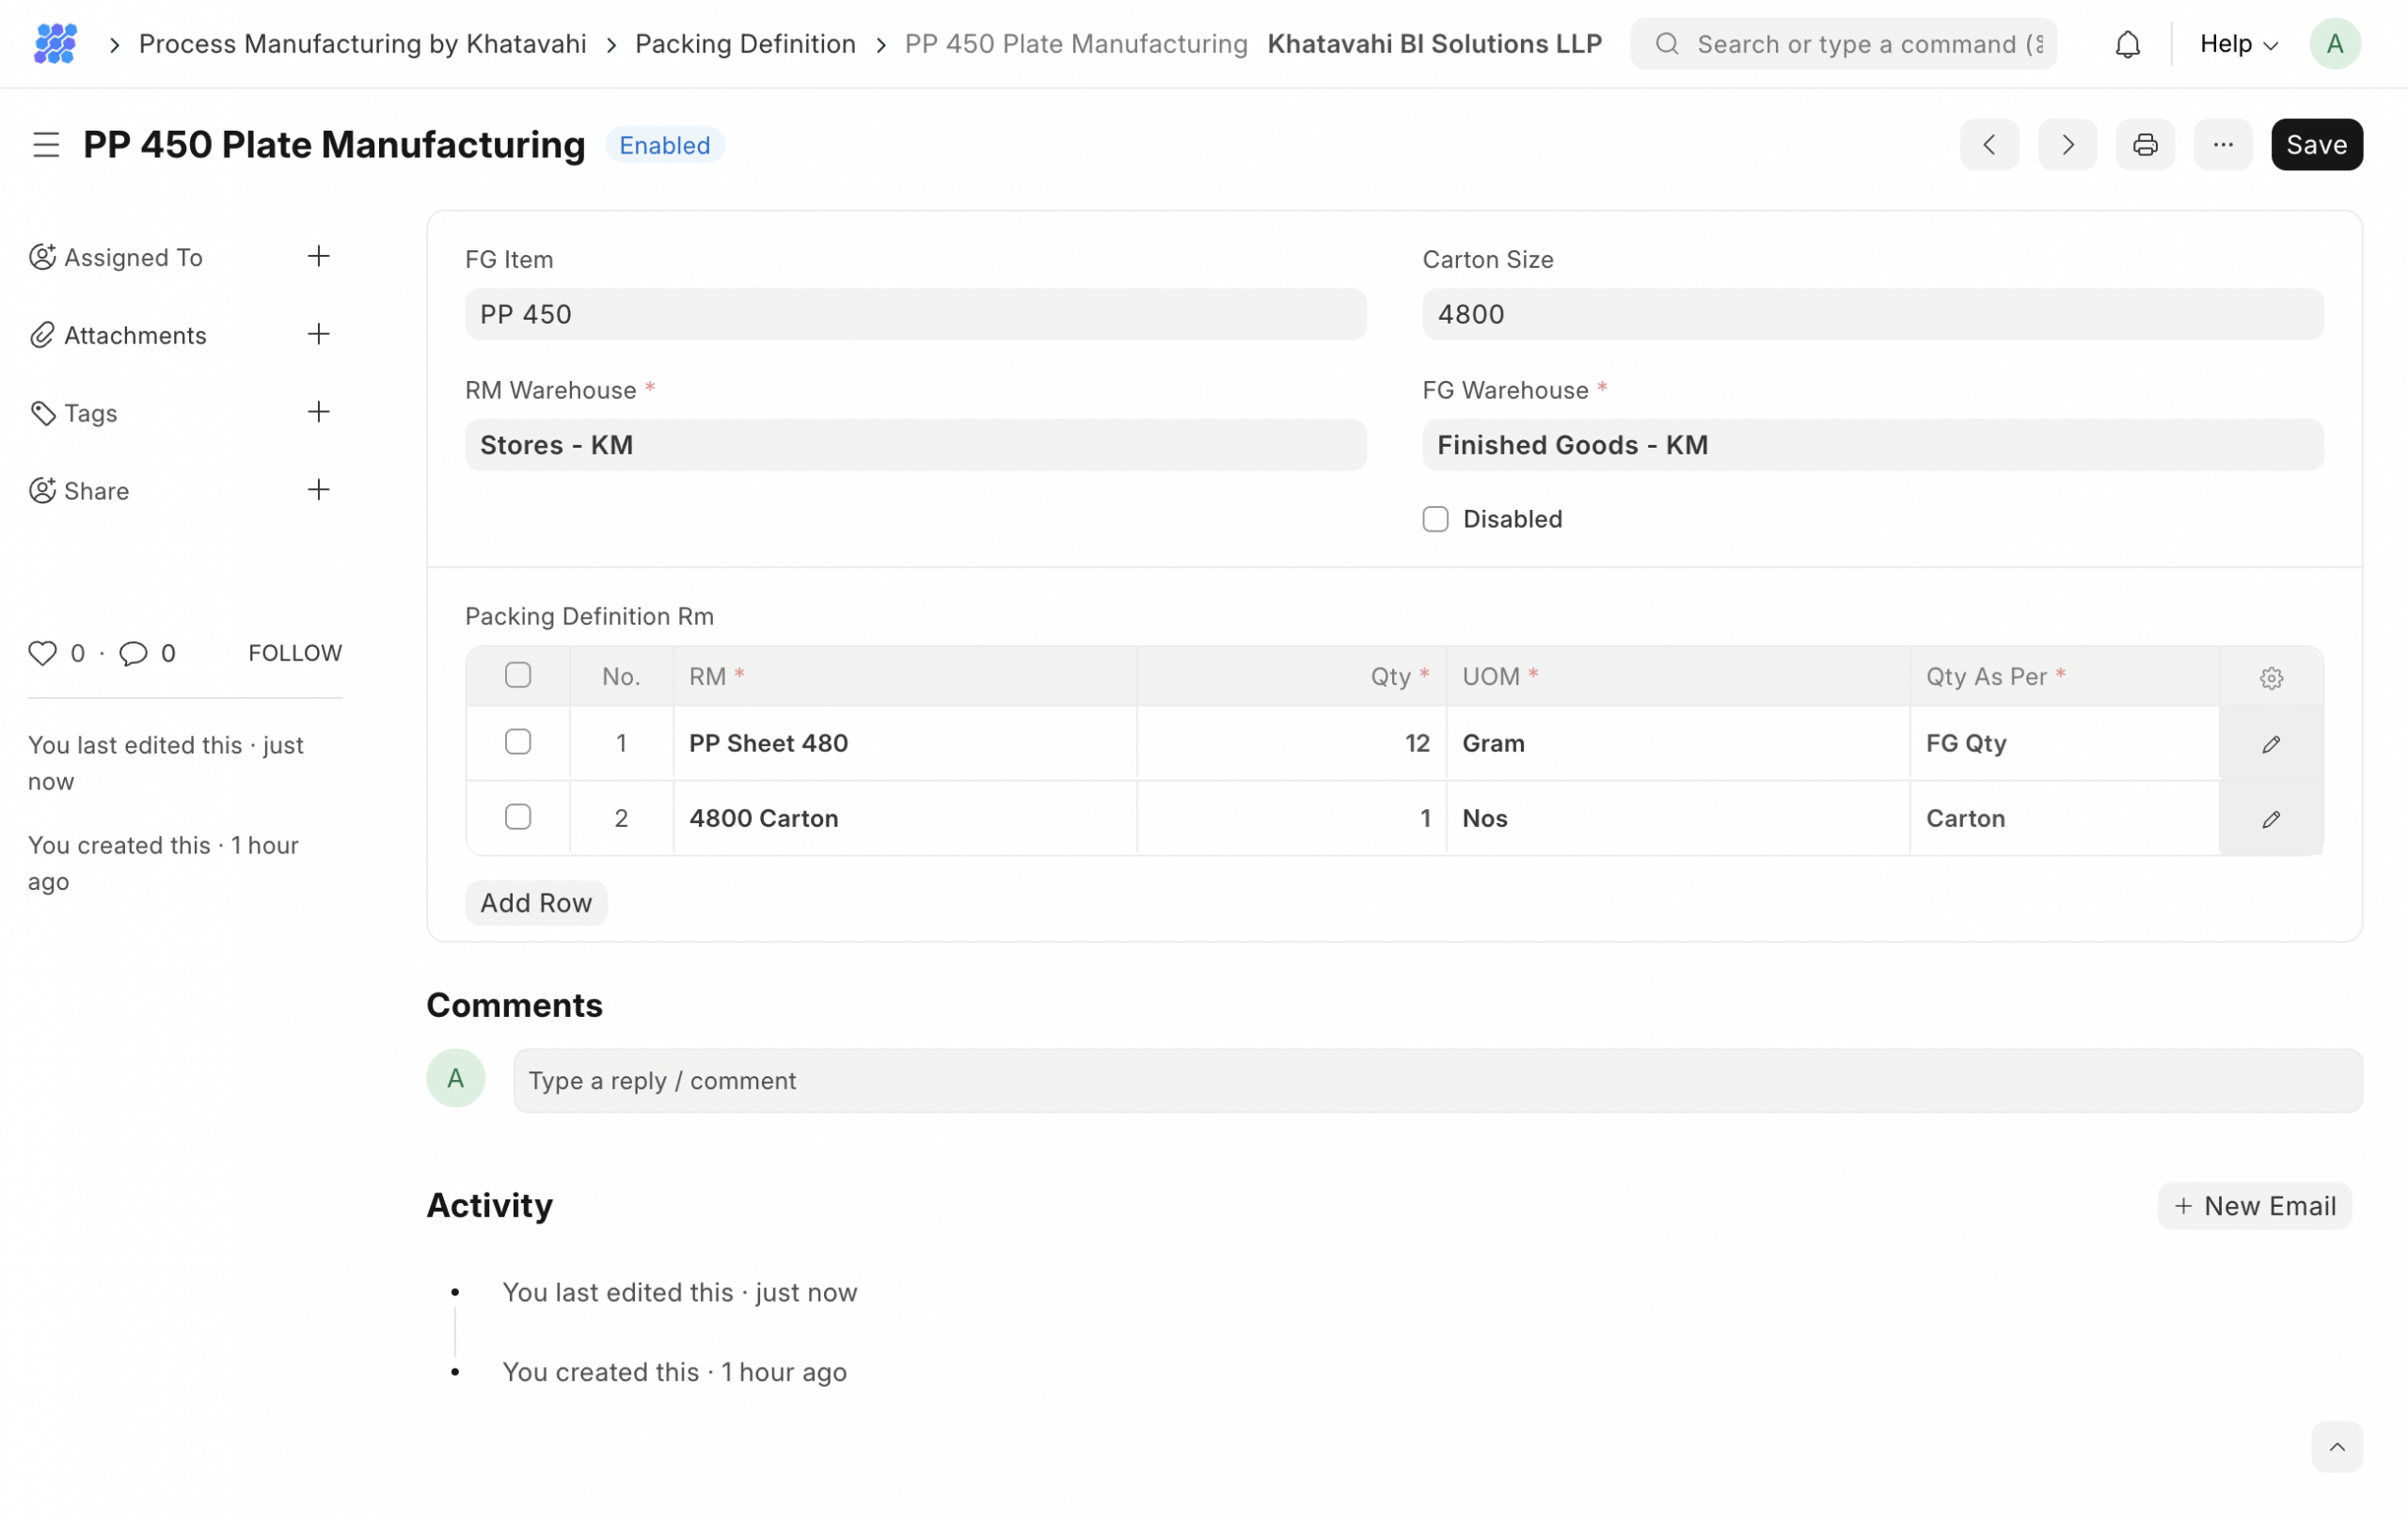The image size is (2408, 1522).
Task: Expand the Help dropdown
Action: tap(2238, 44)
